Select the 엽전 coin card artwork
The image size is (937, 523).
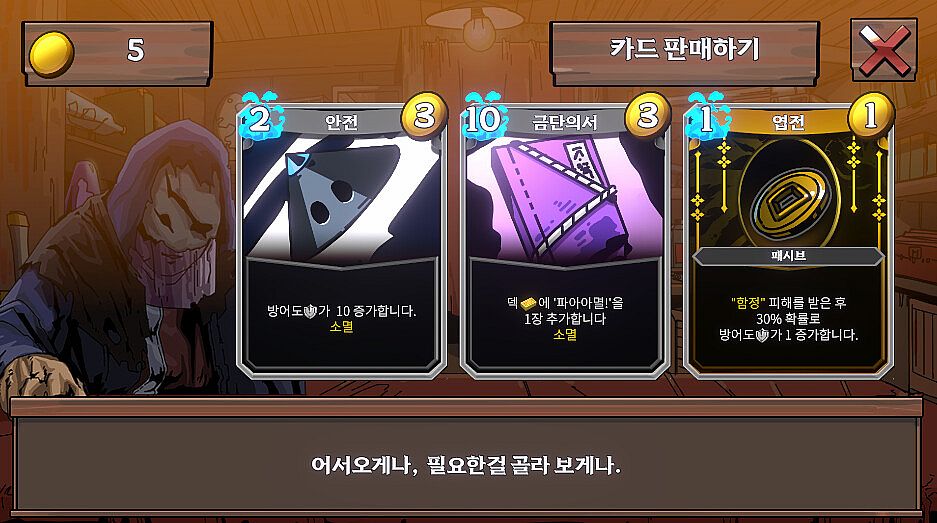tap(788, 192)
